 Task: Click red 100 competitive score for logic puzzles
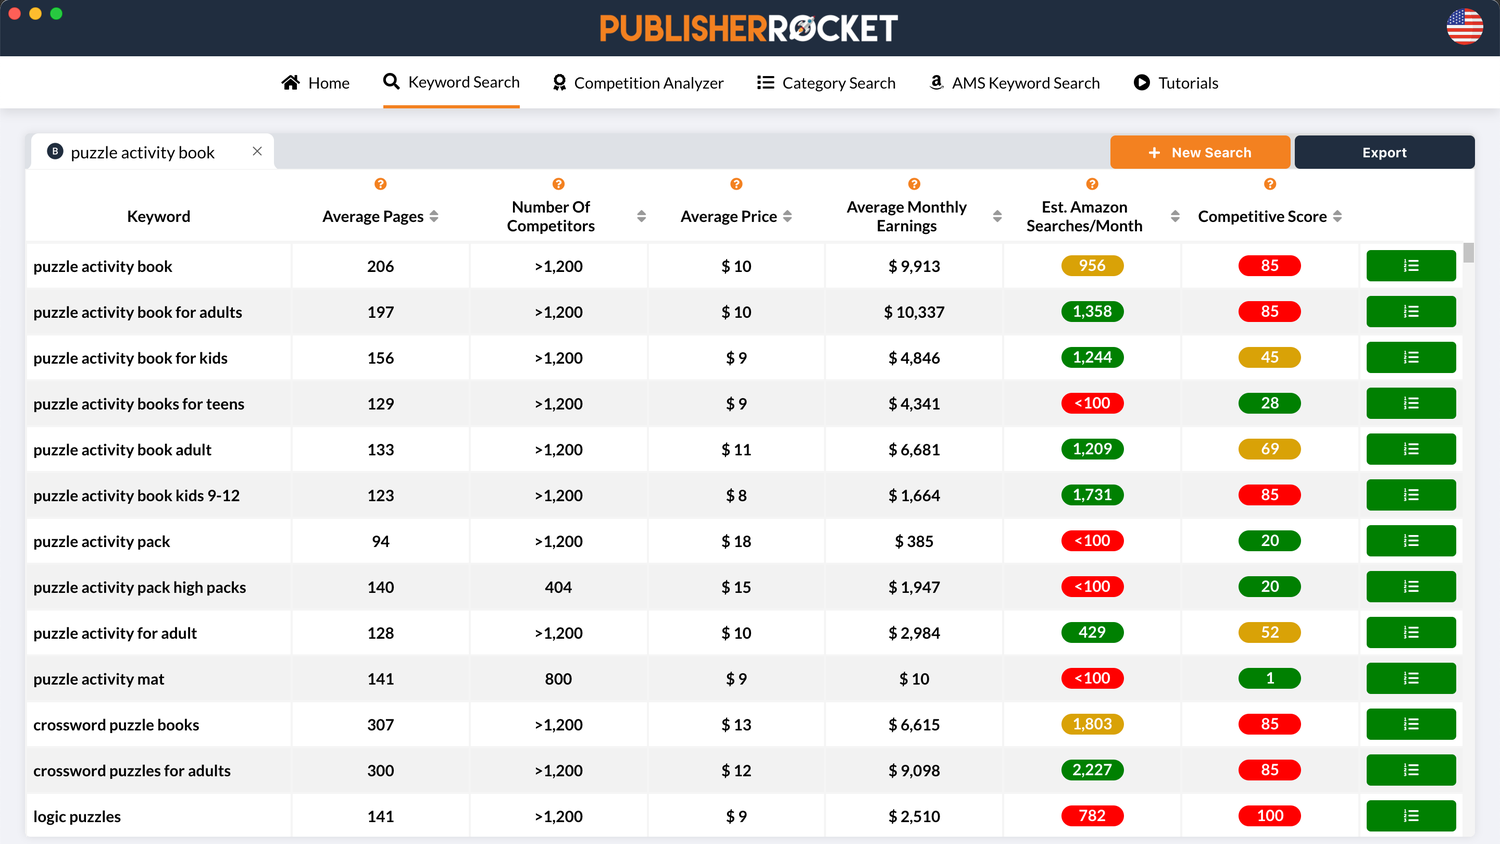pyautogui.click(x=1270, y=816)
